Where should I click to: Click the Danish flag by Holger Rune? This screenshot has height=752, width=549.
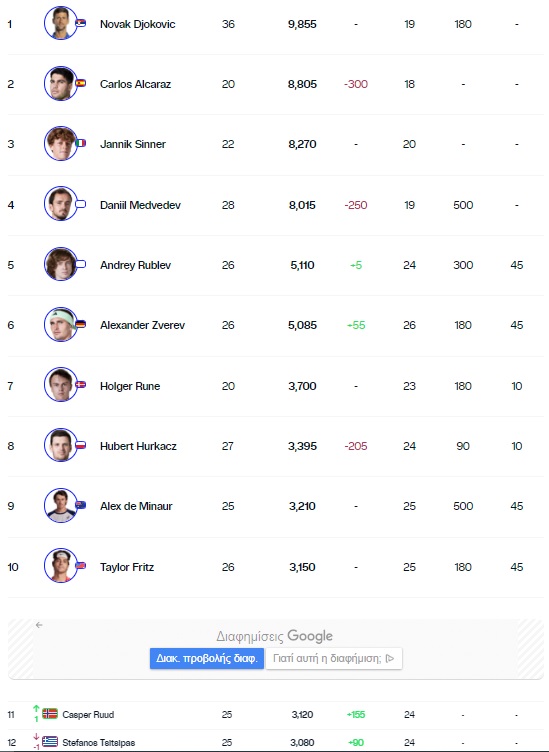(81, 385)
